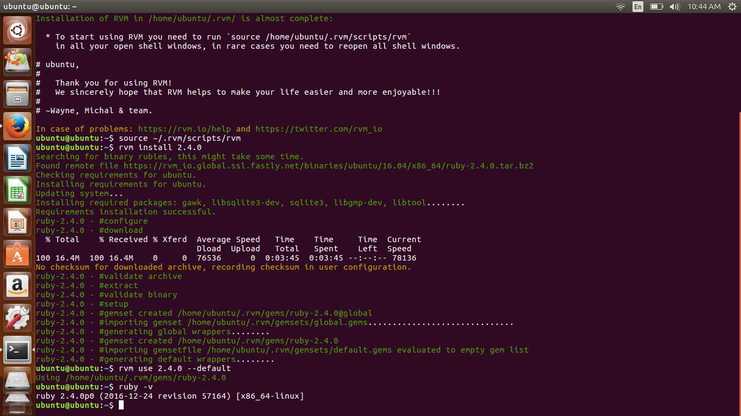Screen dimensions: 741x416
Task: Click the 'rvm use 2.4.0 --default' command
Action: click(x=175, y=368)
